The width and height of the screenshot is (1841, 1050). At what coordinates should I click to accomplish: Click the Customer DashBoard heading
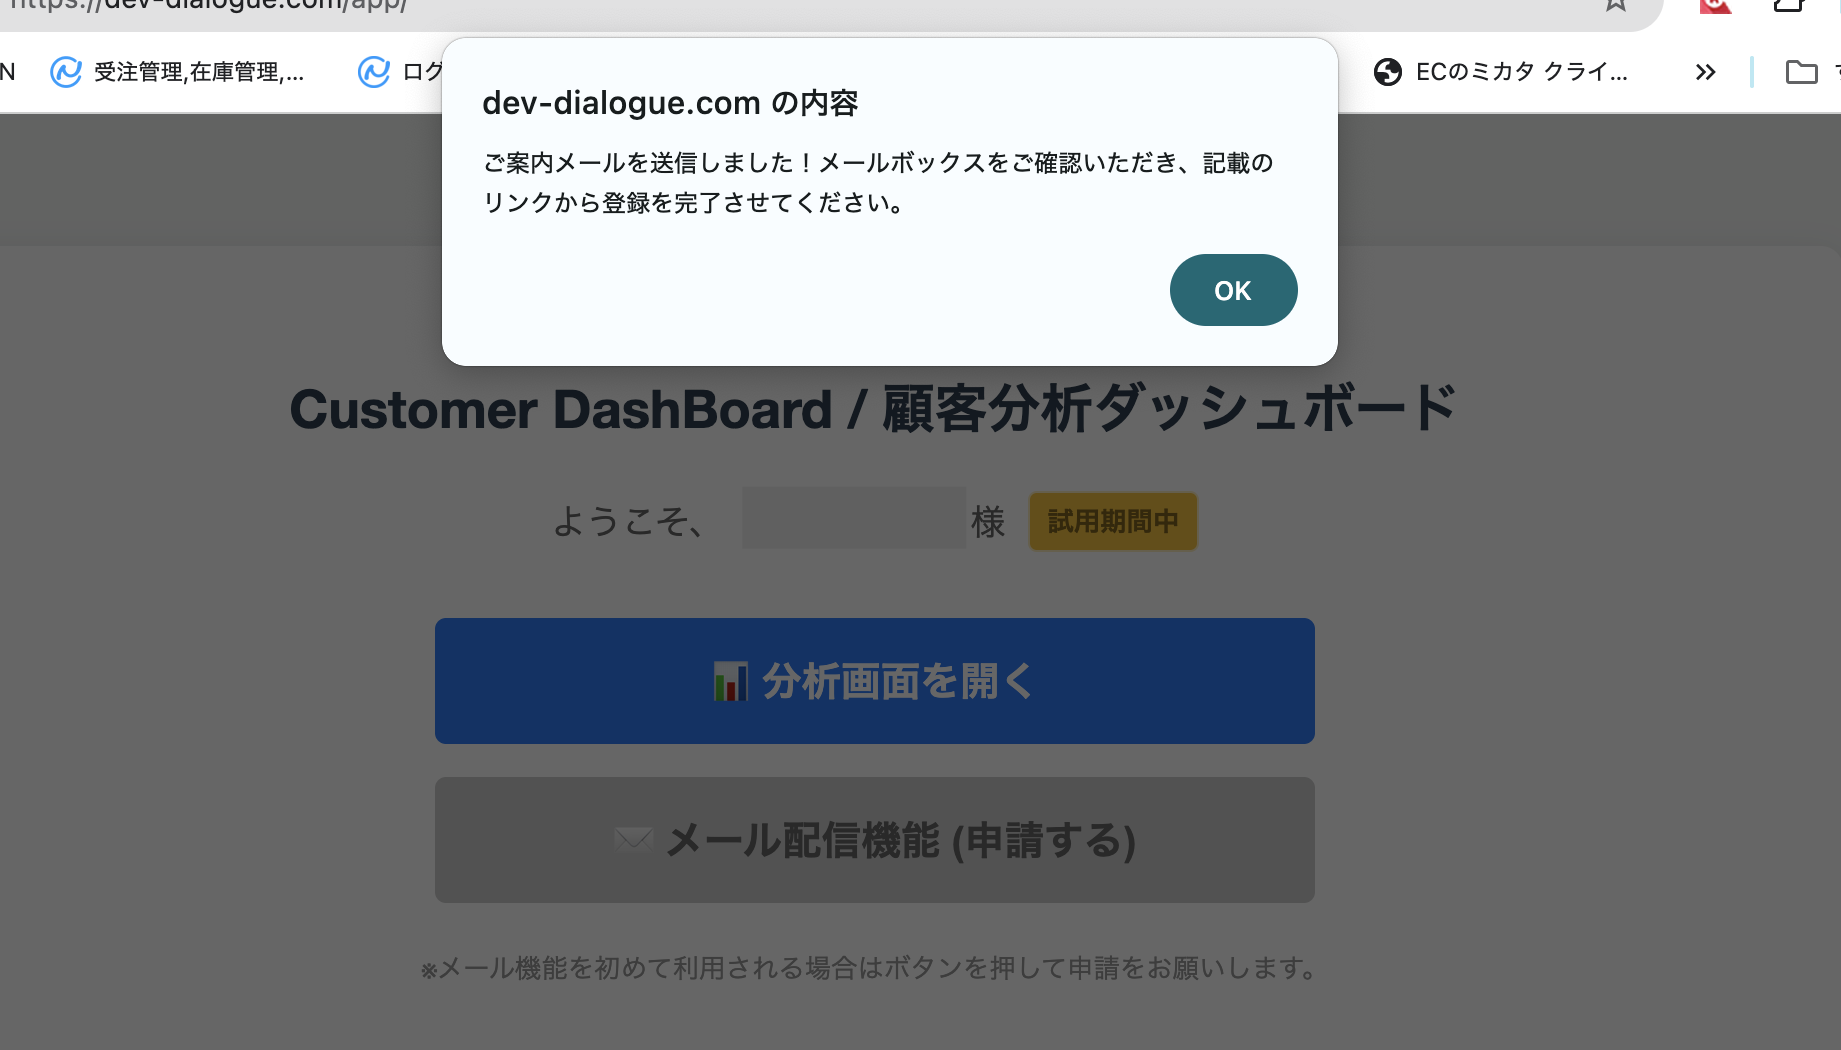point(872,410)
